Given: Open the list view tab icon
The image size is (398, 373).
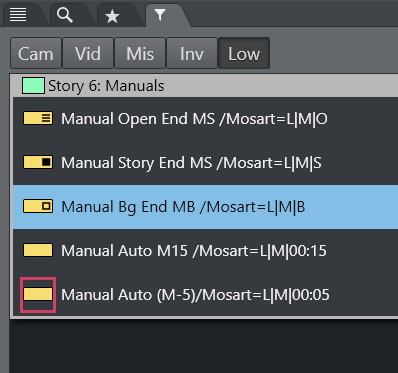Looking at the screenshot, I should coord(18,15).
